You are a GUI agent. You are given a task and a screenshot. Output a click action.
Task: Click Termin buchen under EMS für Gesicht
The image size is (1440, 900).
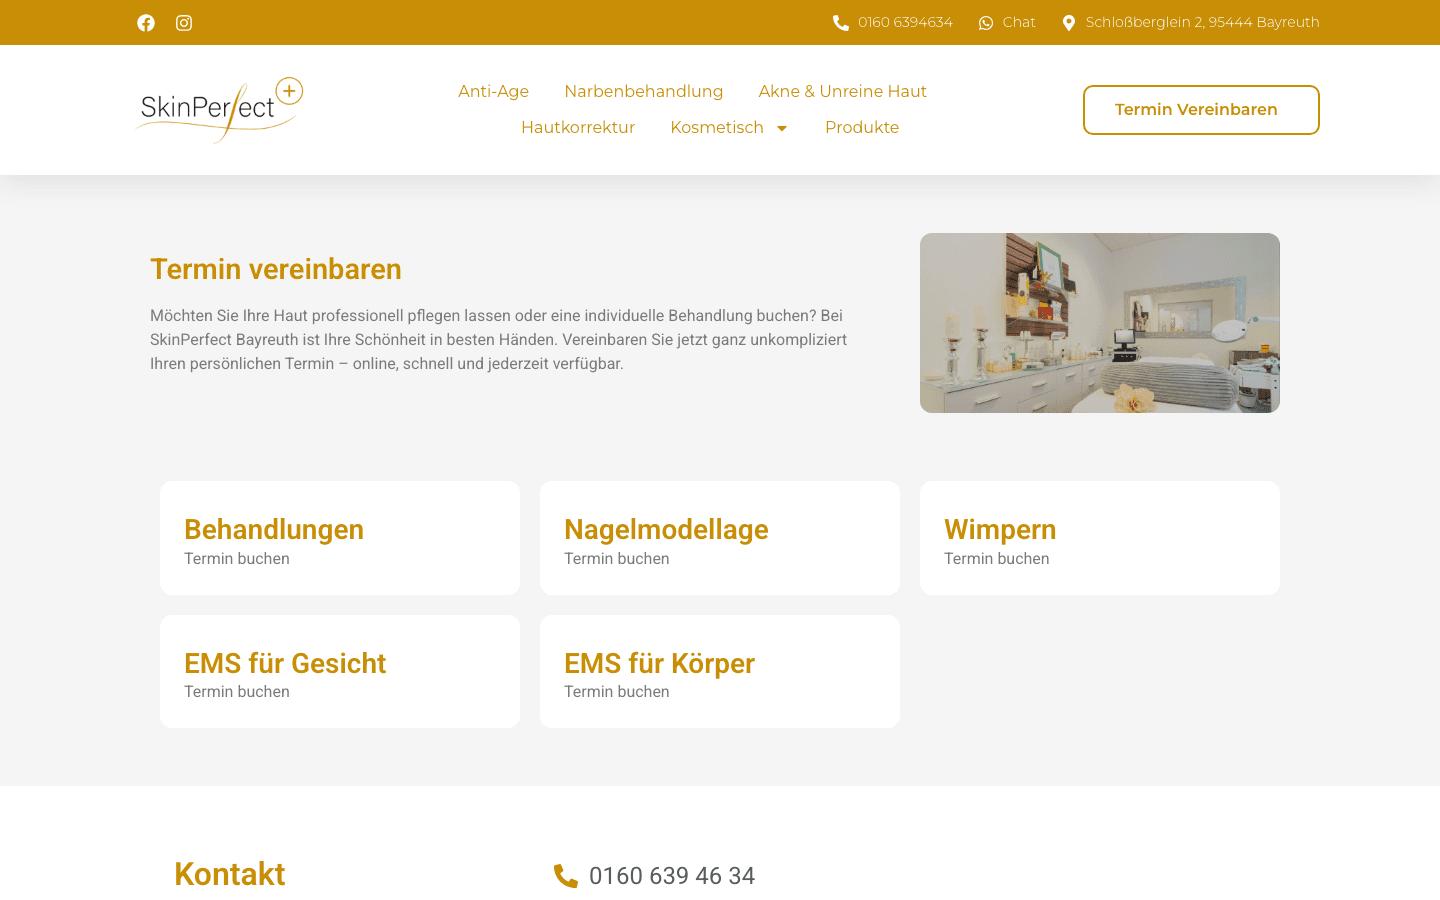[x=237, y=692]
